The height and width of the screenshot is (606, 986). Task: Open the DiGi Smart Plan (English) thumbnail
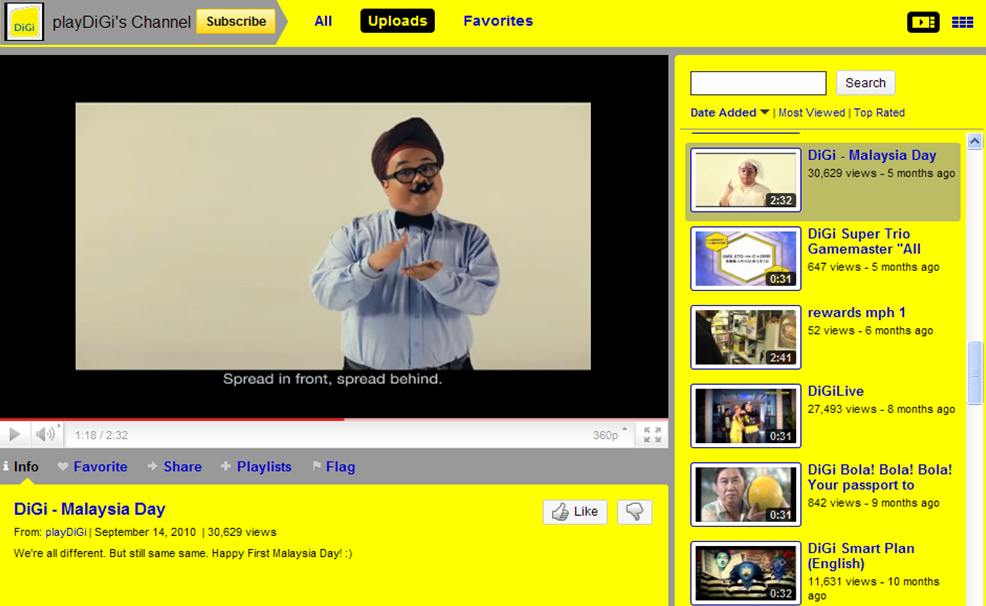745,573
